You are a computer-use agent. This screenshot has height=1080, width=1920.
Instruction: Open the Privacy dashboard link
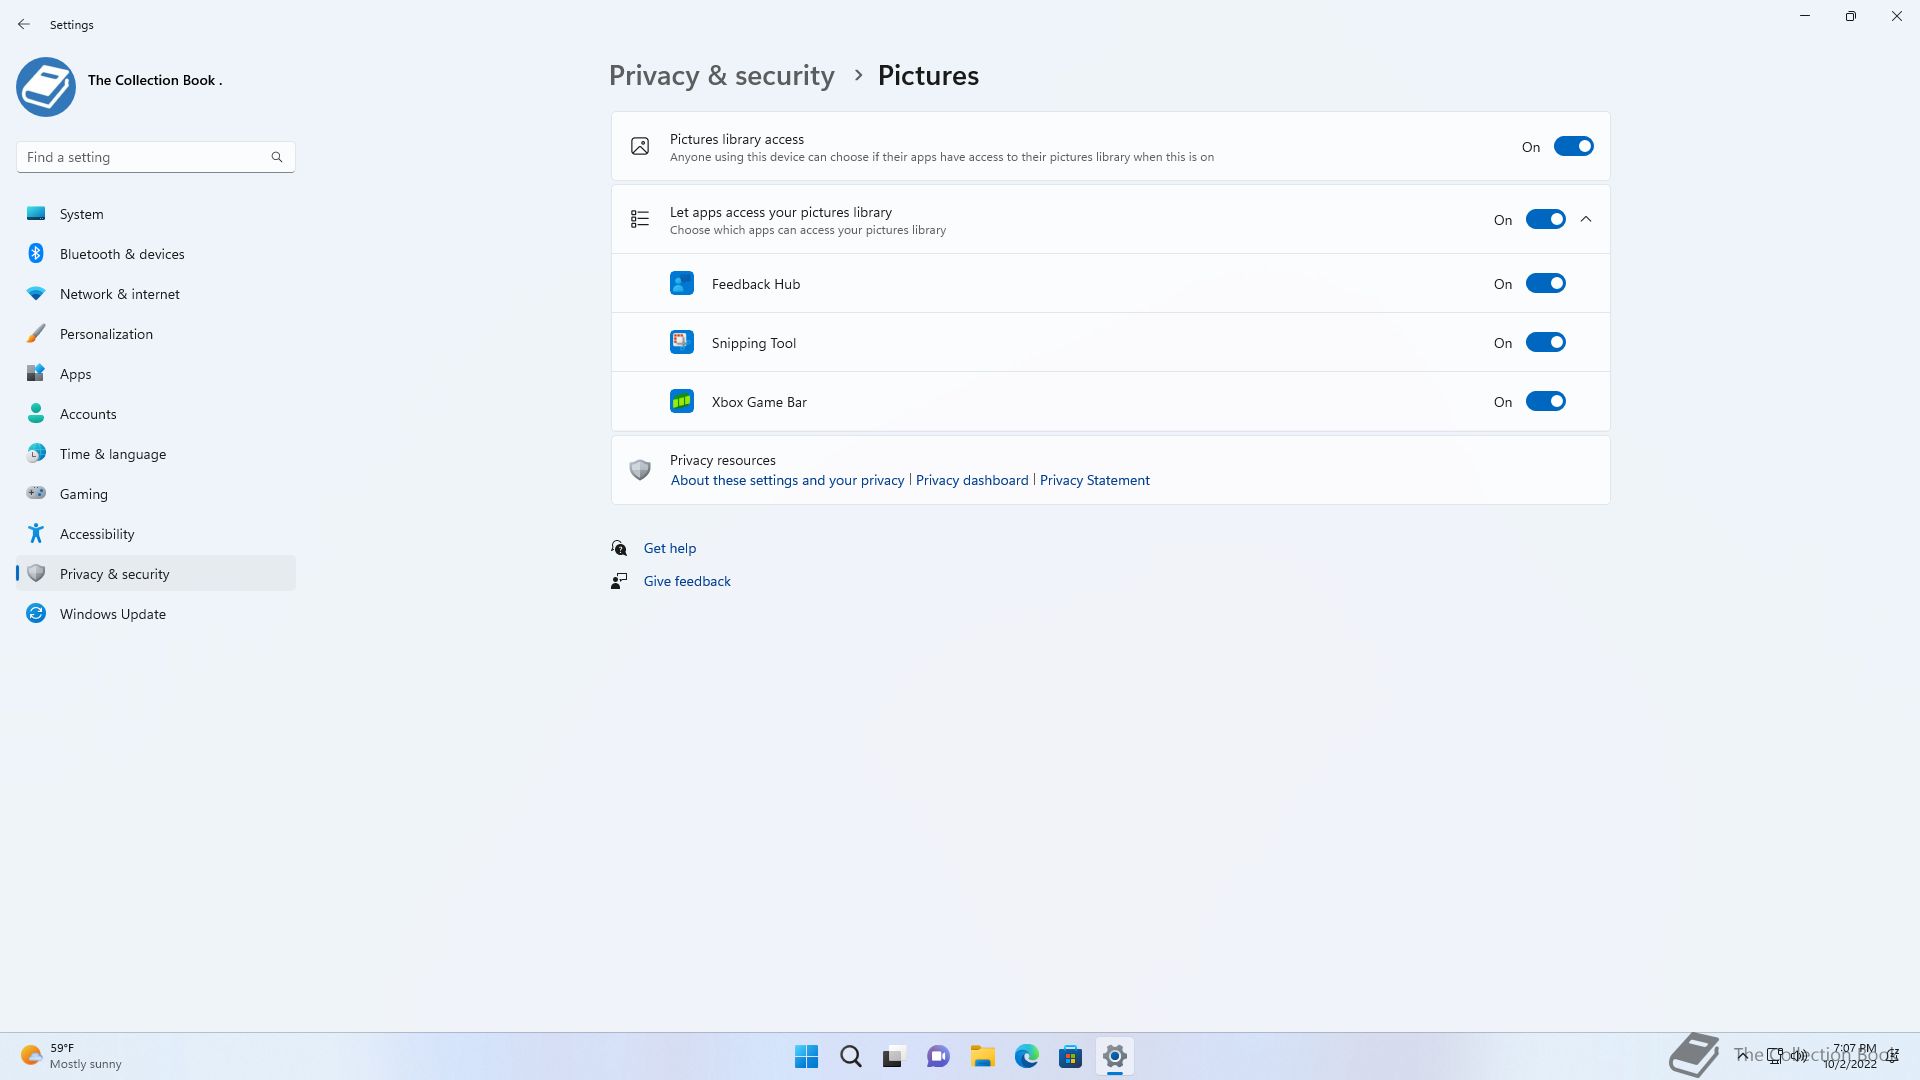pyautogui.click(x=971, y=481)
